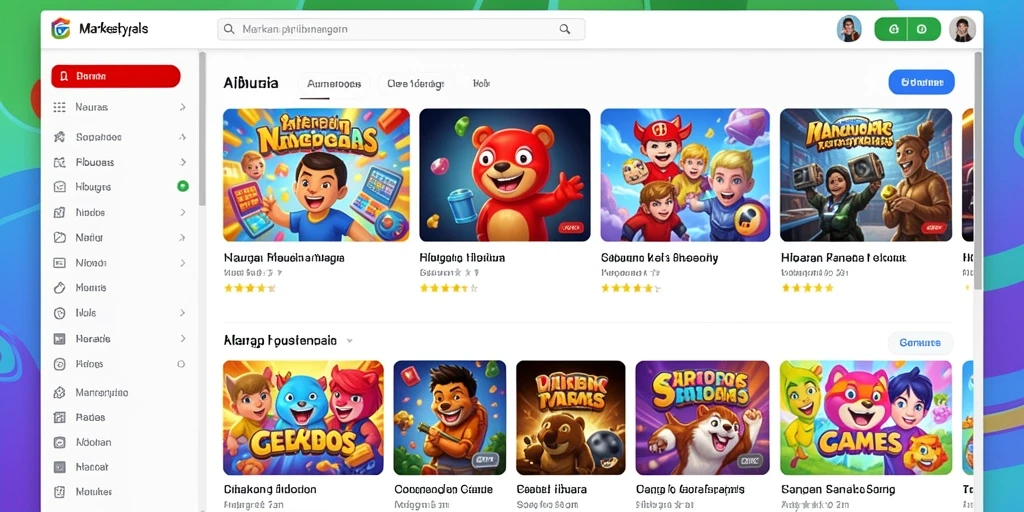1024x512 pixels.
Task: Expand the Sopatrioes sidebar chevron
Action: [182, 137]
